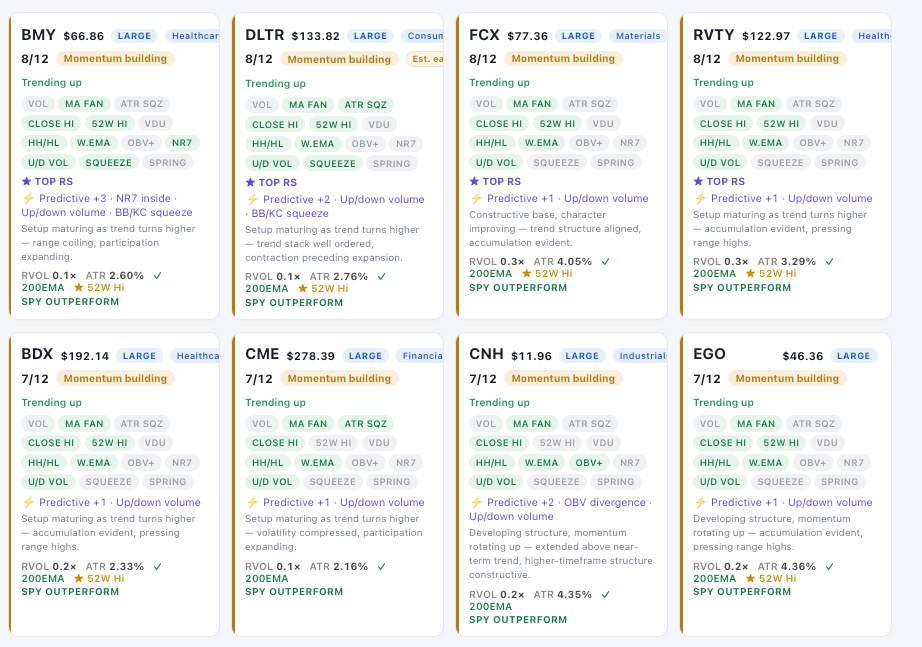Screen dimensions: 922x647
Task: Click Trending up label on BDX card
Action: pyautogui.click(x=52, y=402)
